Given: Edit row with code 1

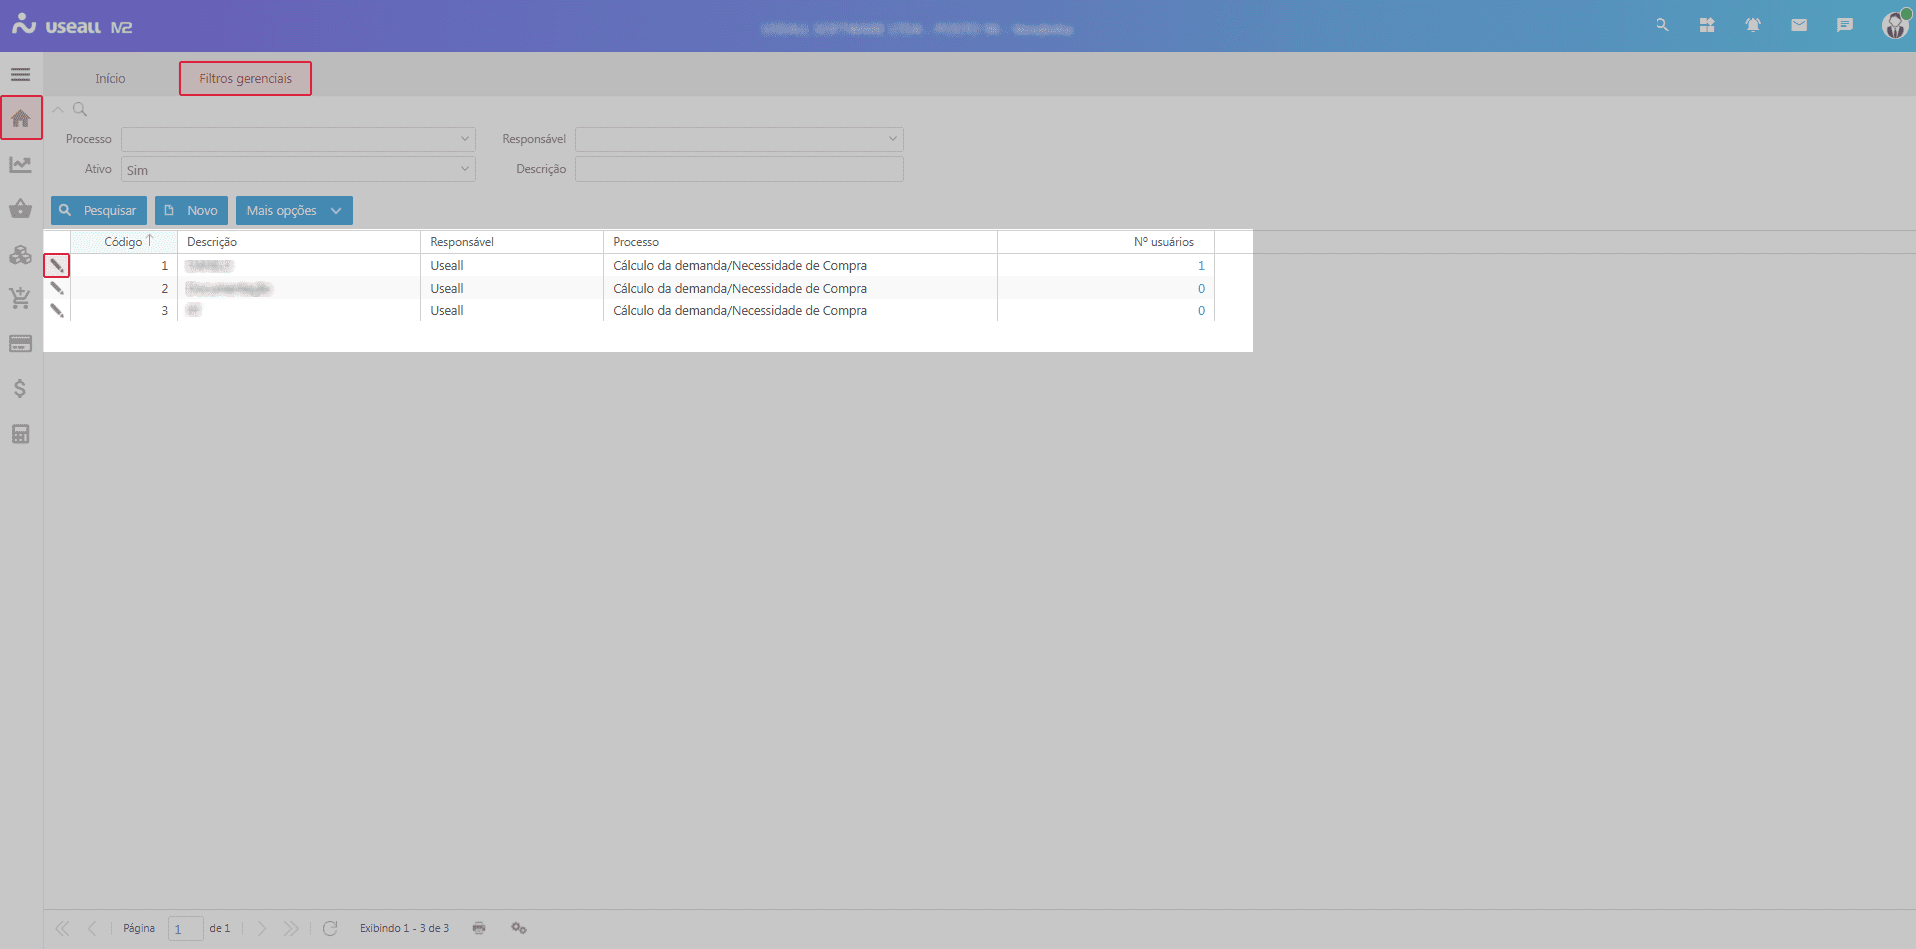Looking at the screenshot, I should point(57,266).
